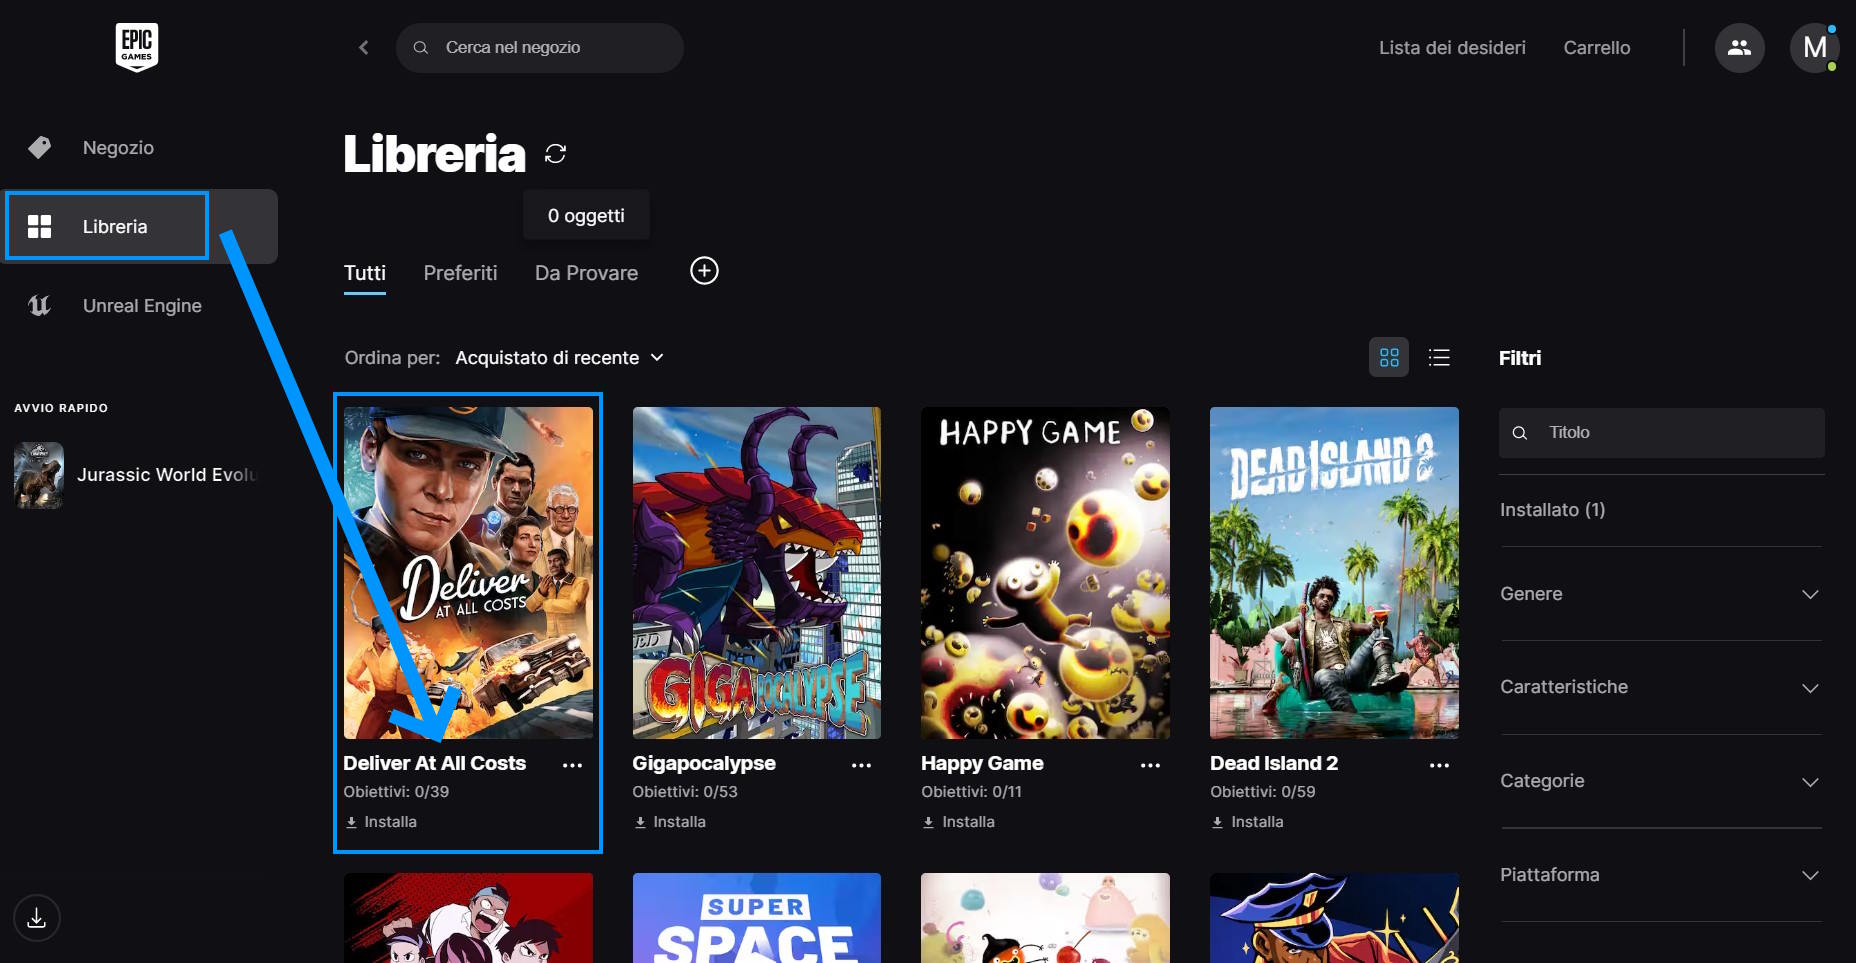Expand the Genere filter
The image size is (1856, 963).
click(x=1660, y=594)
